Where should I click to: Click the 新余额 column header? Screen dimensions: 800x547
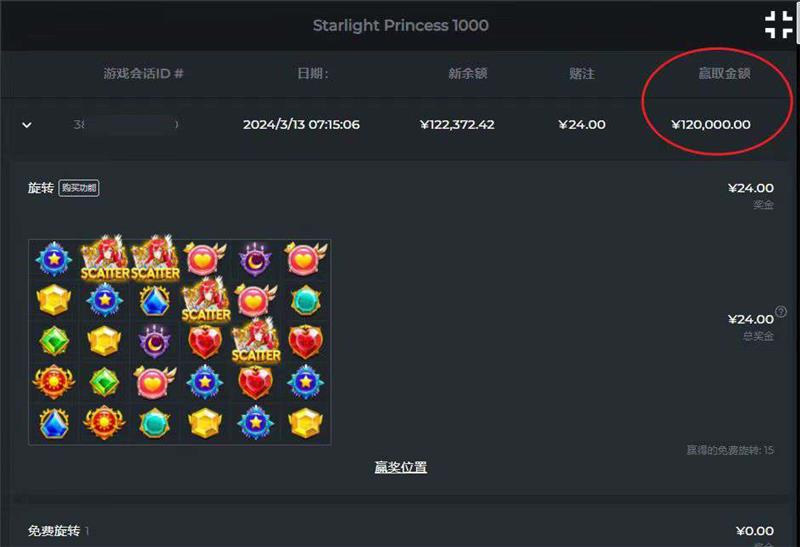point(468,73)
